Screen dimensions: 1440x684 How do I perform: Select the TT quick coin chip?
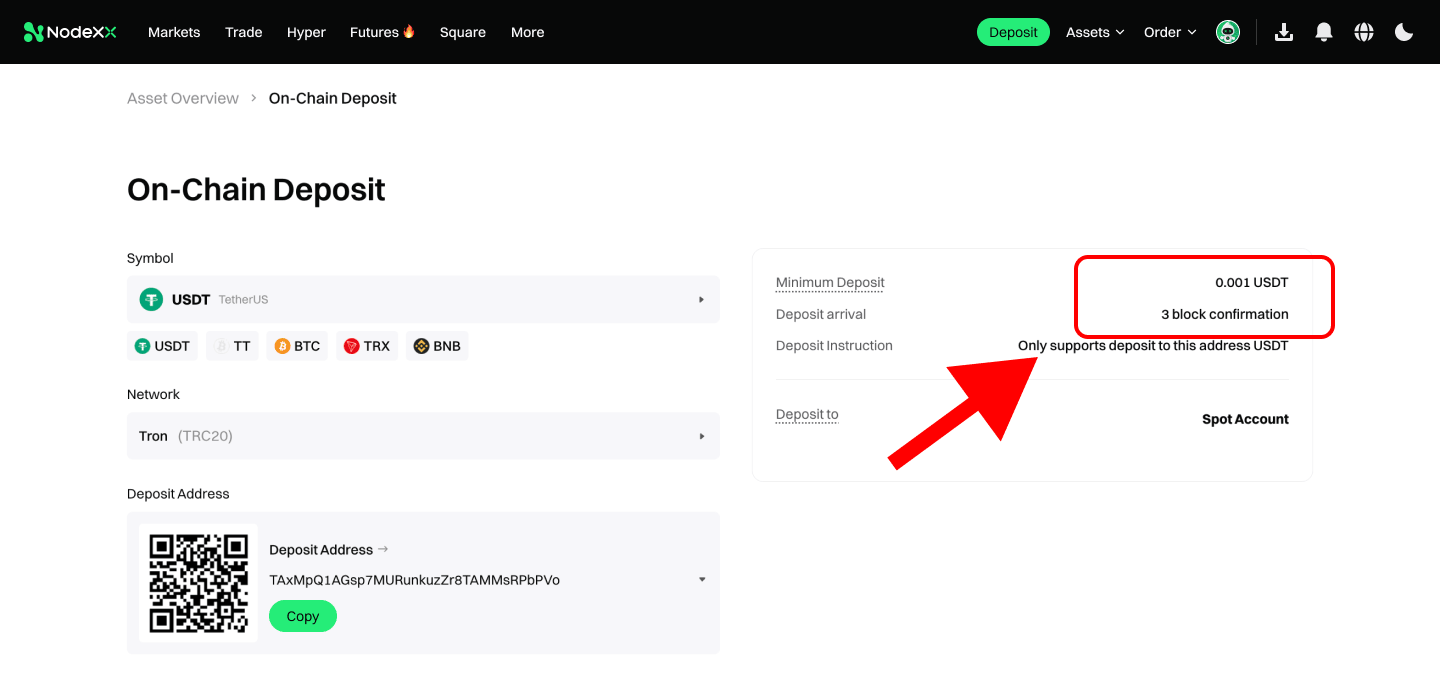[233, 346]
